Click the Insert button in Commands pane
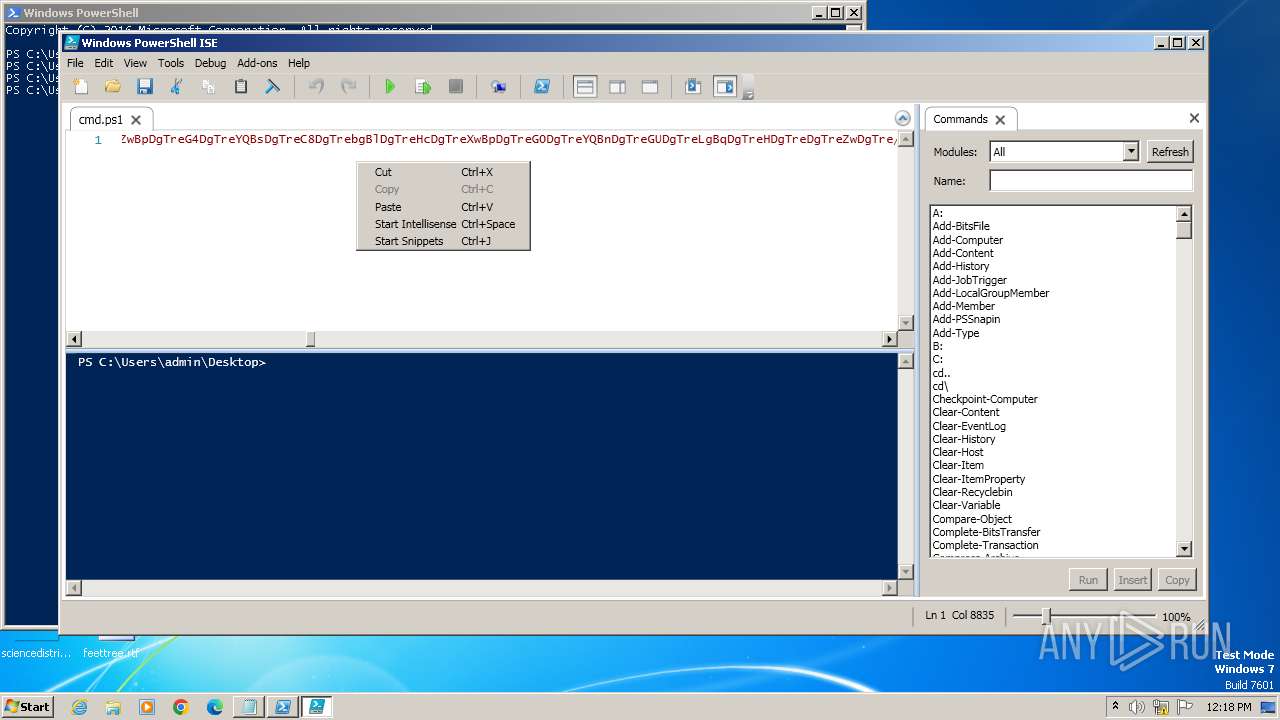 1133,580
